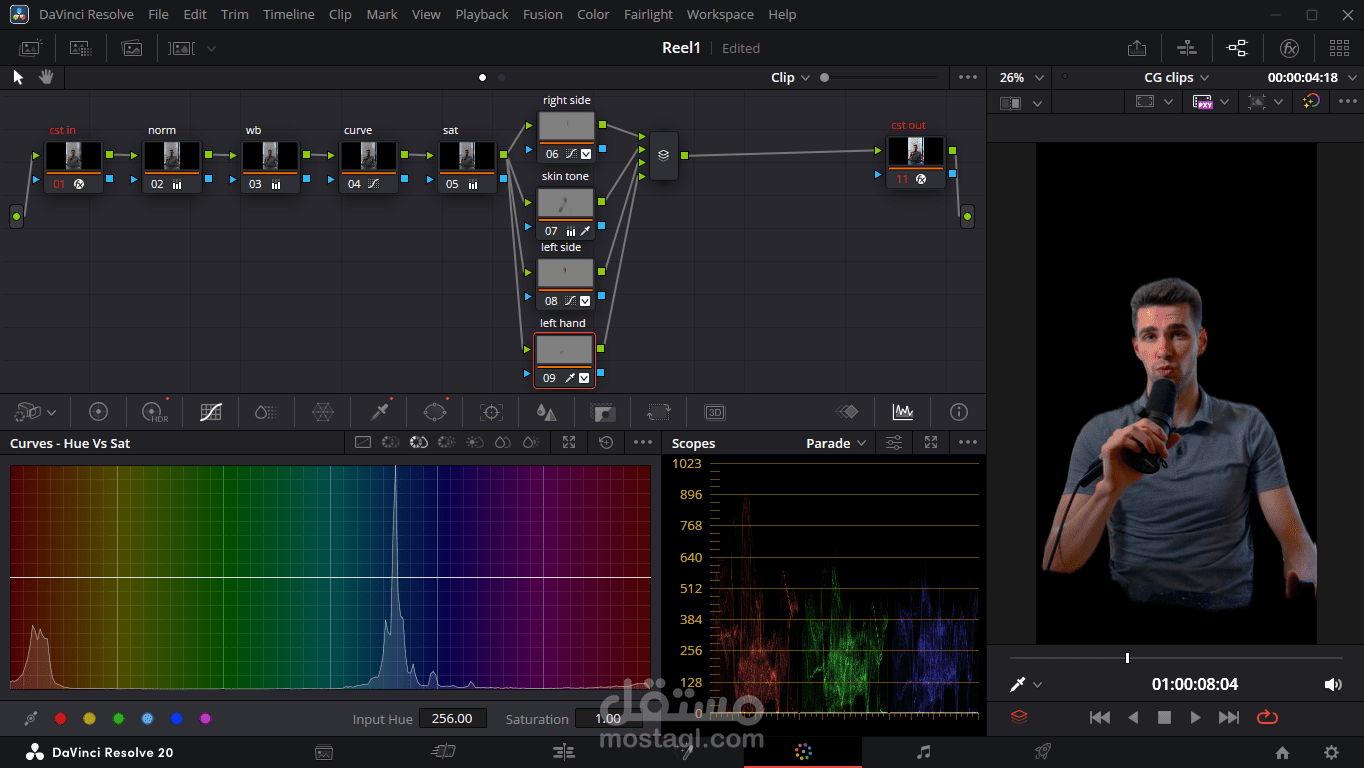Open the Color menu
Viewport: 1364px width, 768px height.
tap(593, 14)
